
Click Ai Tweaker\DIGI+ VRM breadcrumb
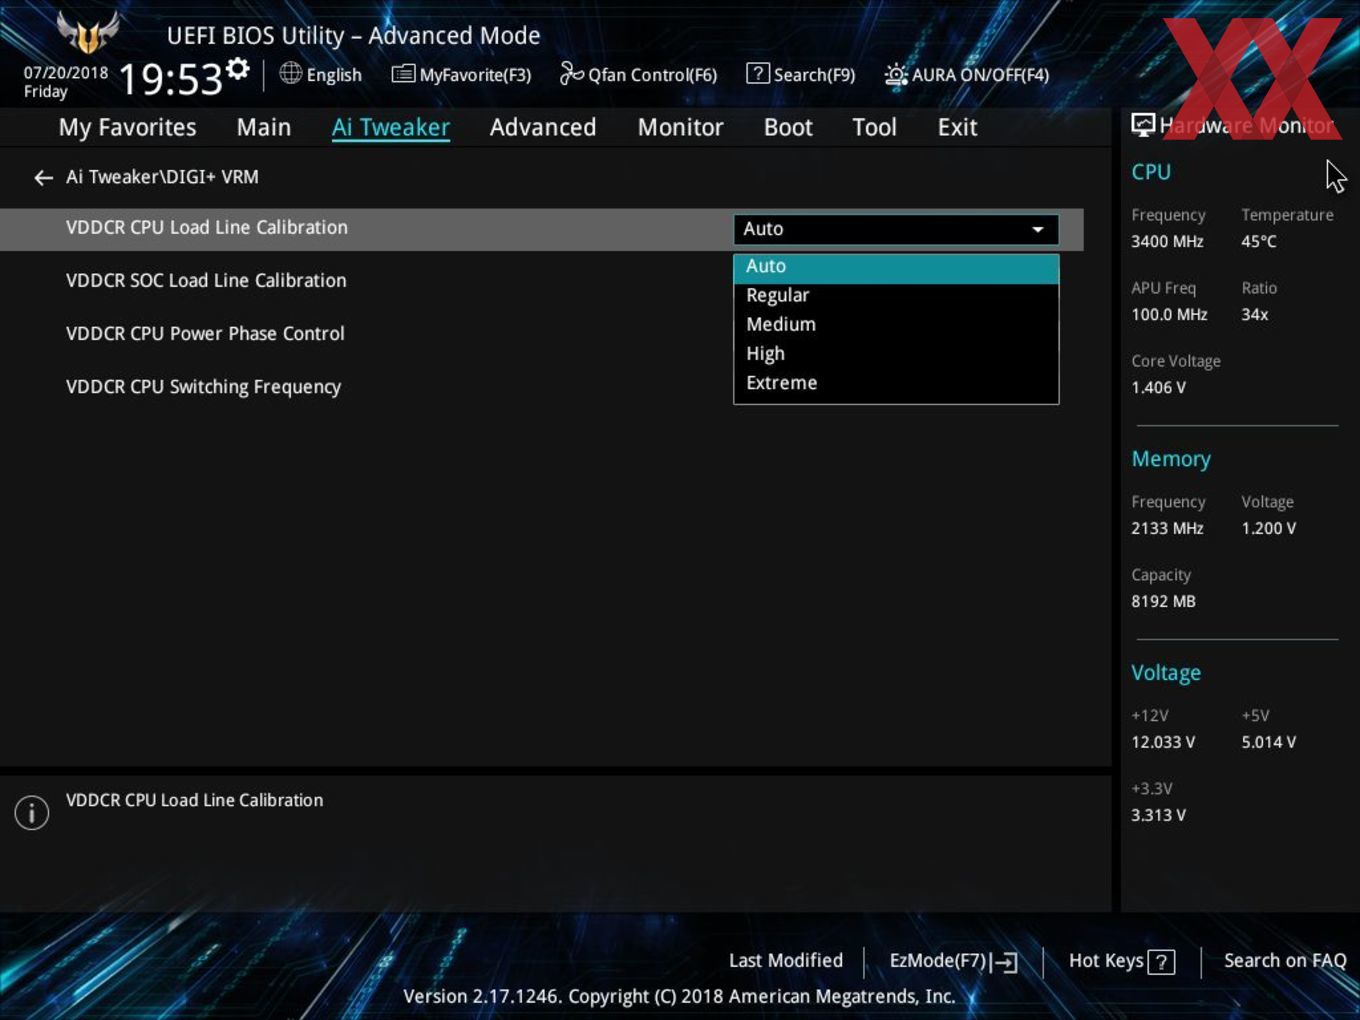pyautogui.click(x=162, y=177)
